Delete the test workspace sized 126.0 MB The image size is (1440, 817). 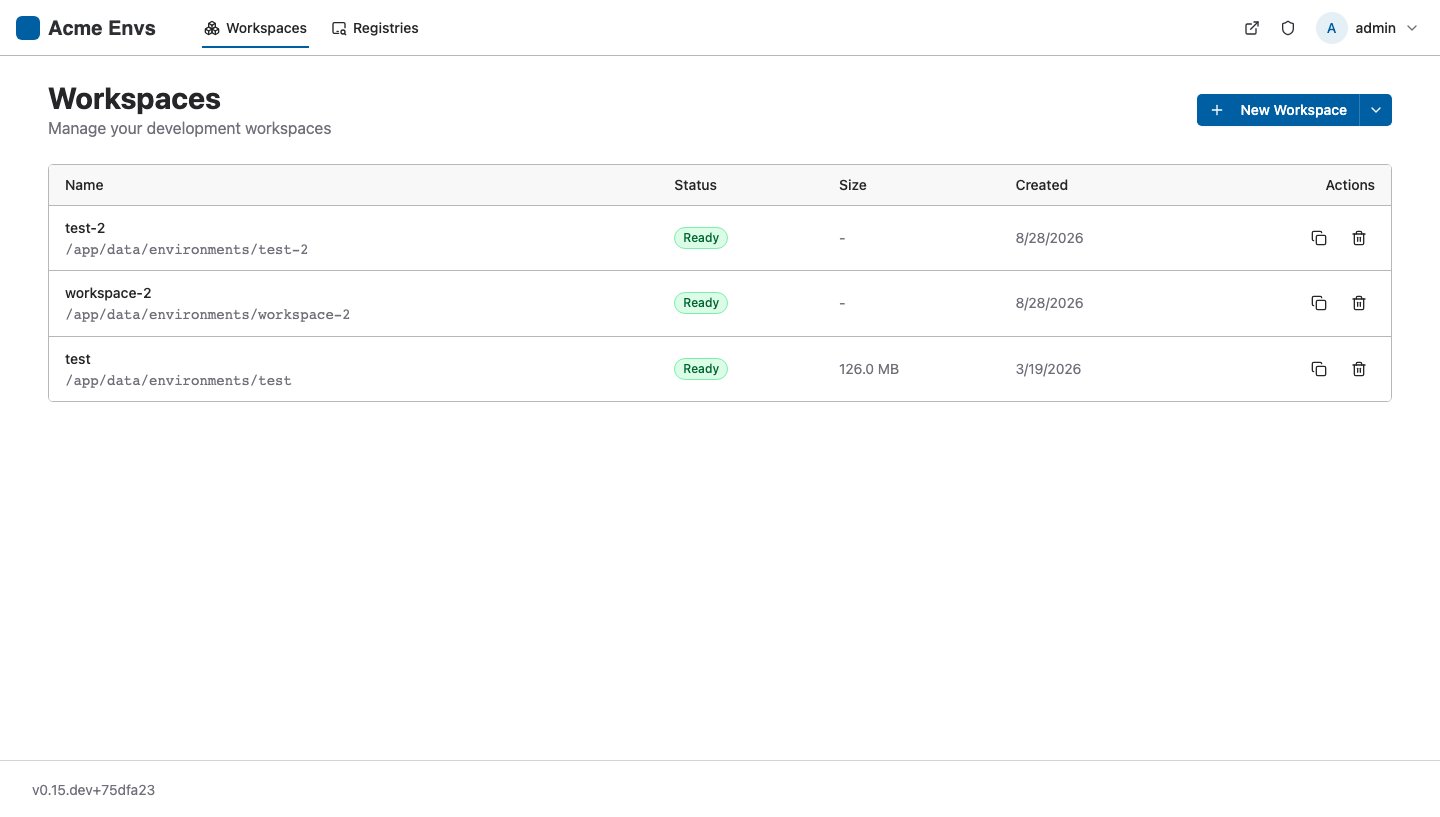[1359, 369]
